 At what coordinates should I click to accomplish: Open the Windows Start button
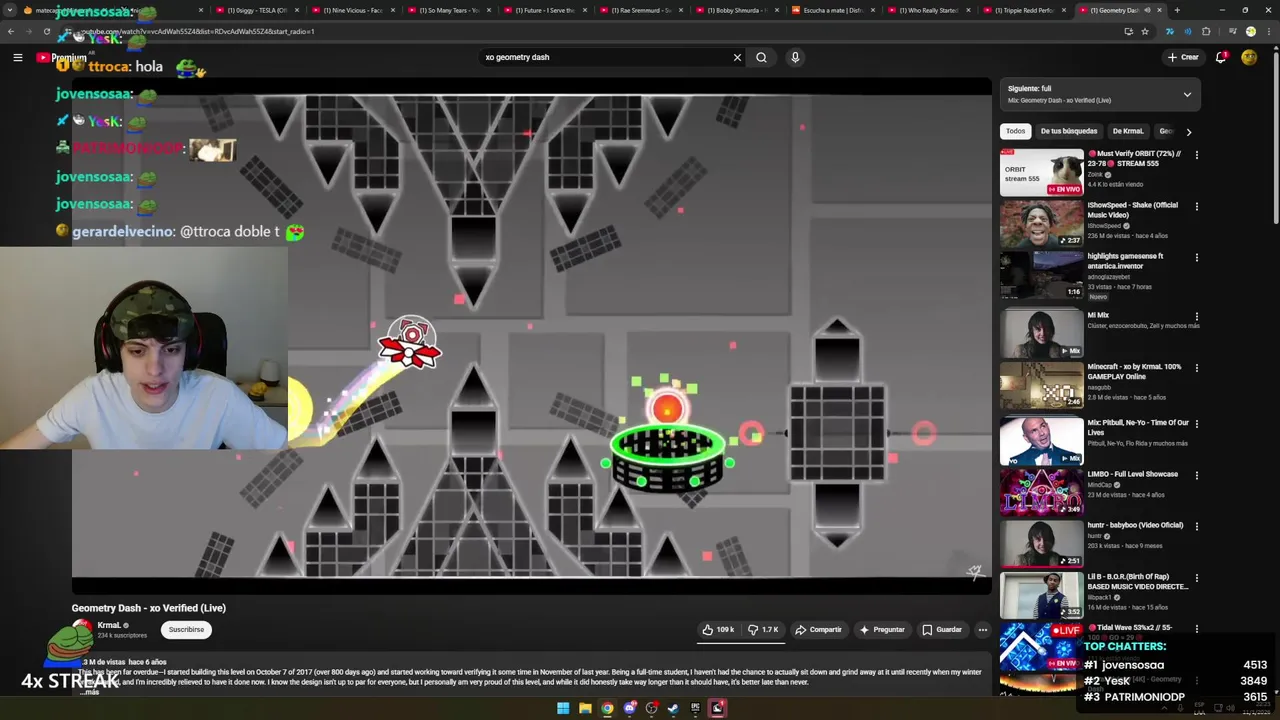point(563,708)
